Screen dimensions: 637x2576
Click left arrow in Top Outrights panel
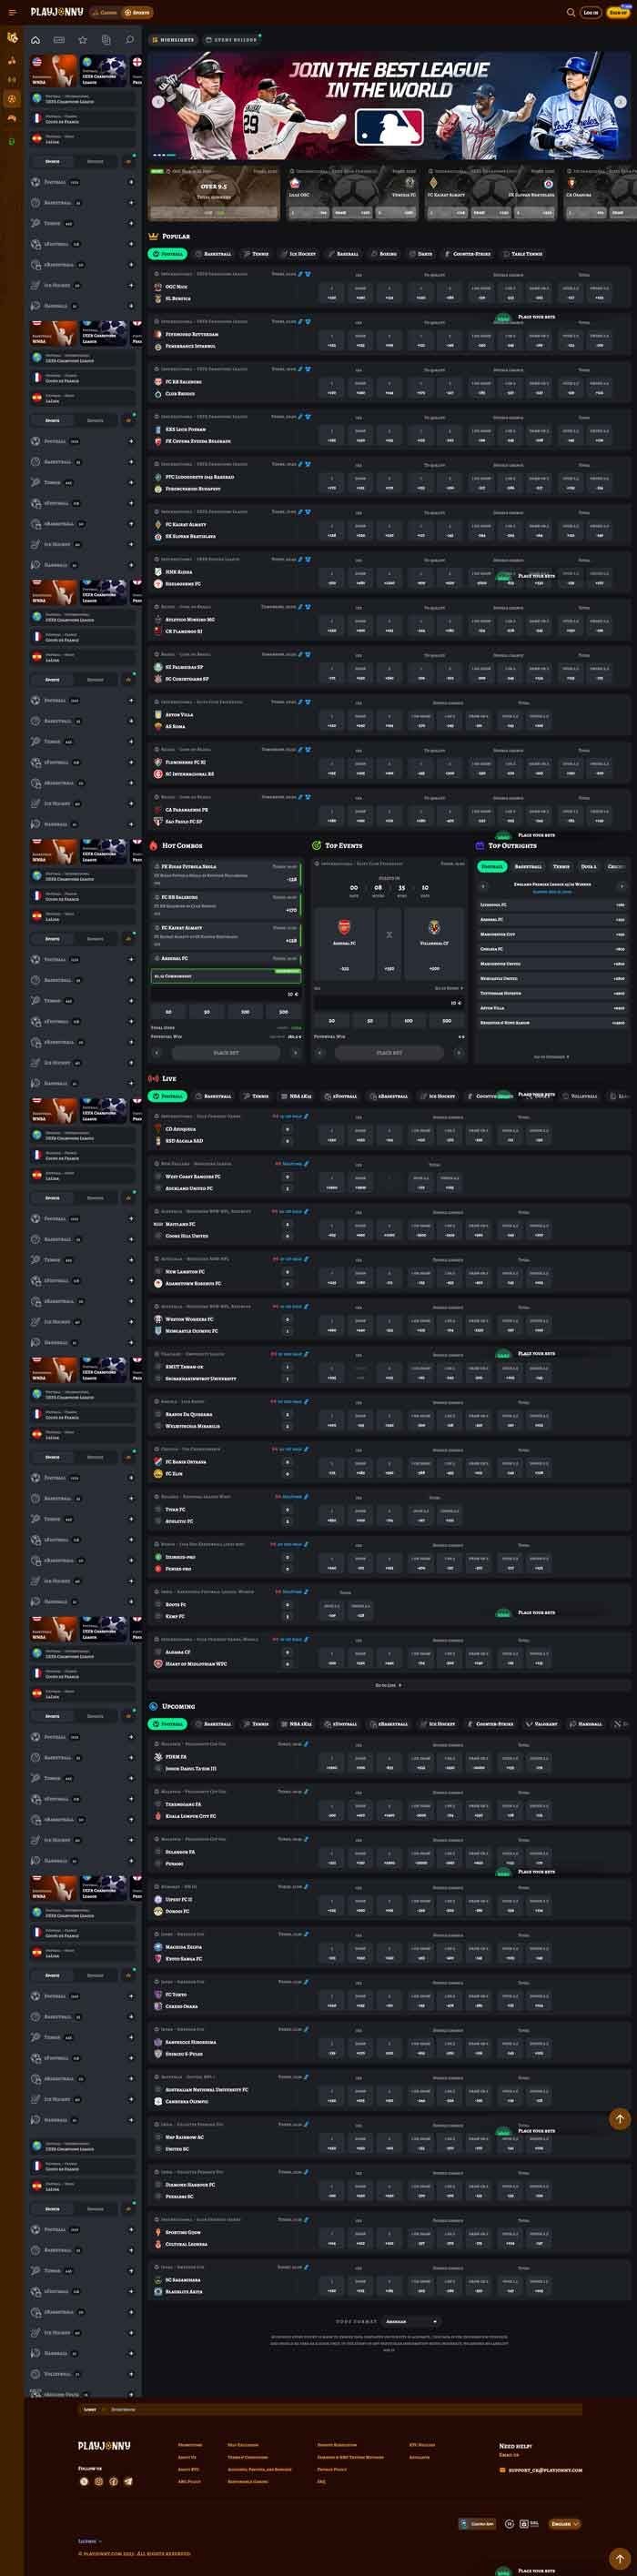point(484,886)
